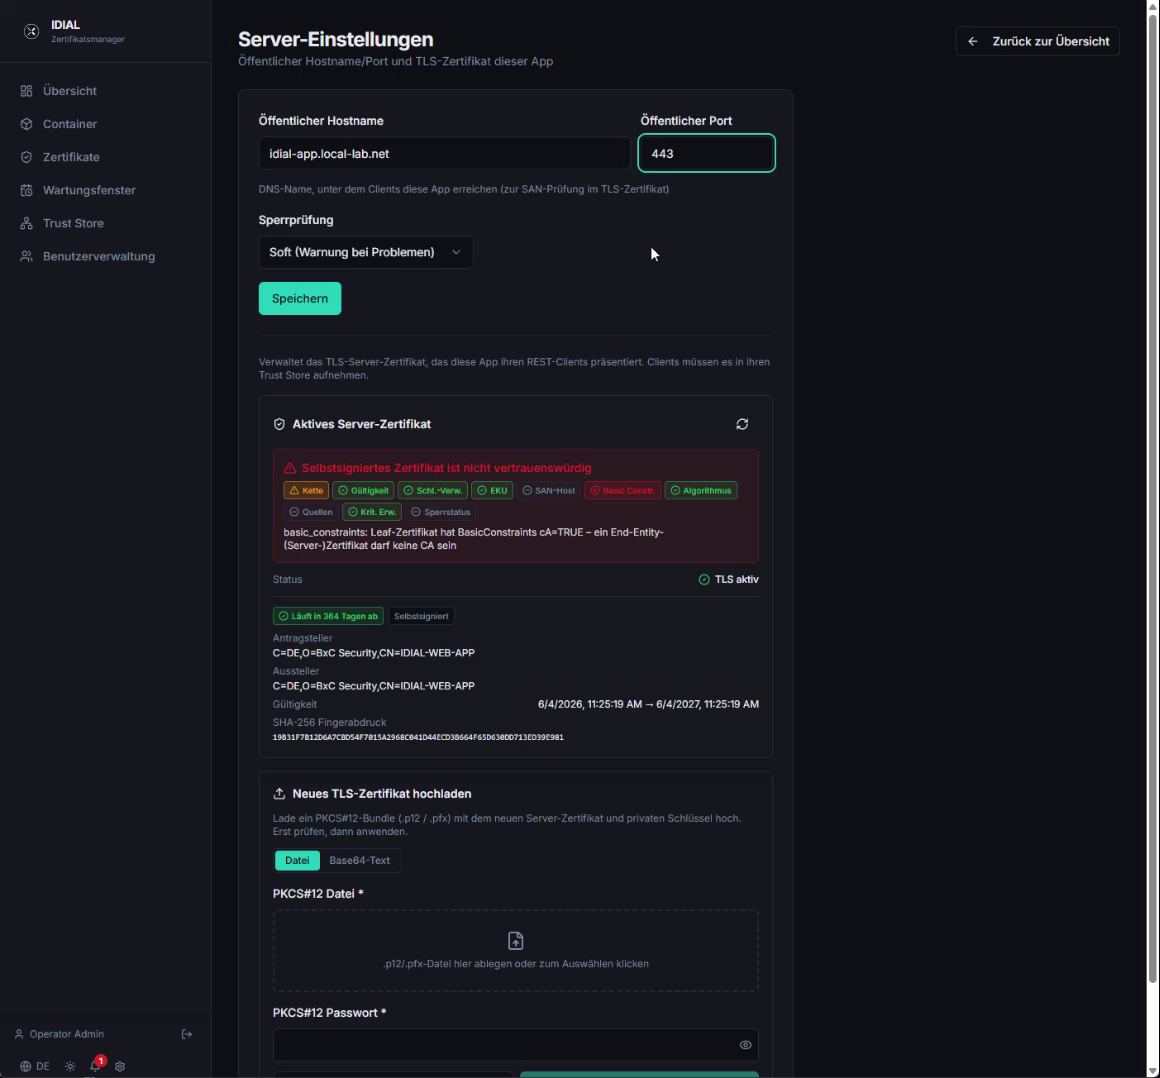Image resolution: width=1160 pixels, height=1078 pixels.
Task: Select the Krit. Erw. check badge
Action: (x=372, y=512)
